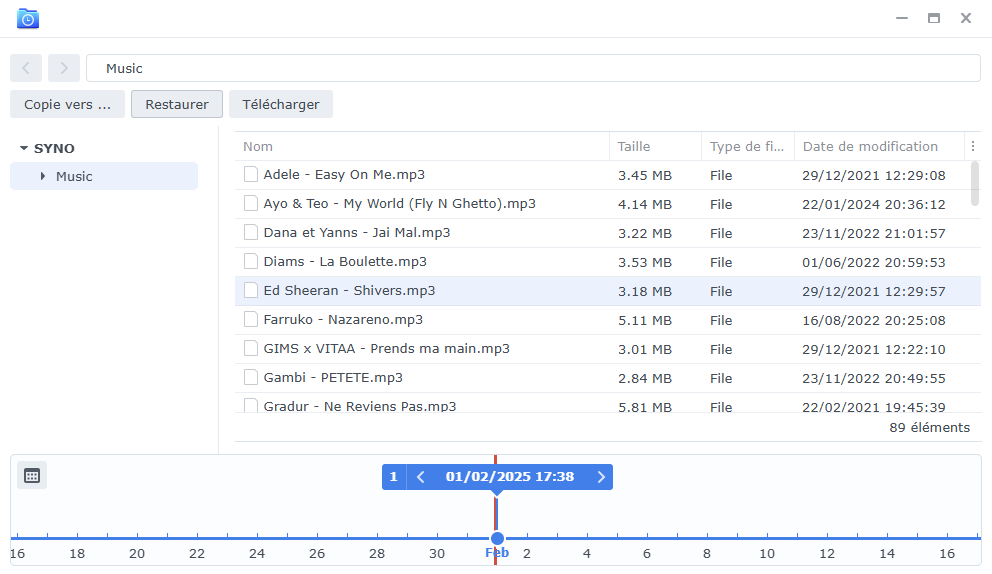Sort by Type de fi... column header
The height and width of the screenshot is (574, 992).
coord(748,146)
